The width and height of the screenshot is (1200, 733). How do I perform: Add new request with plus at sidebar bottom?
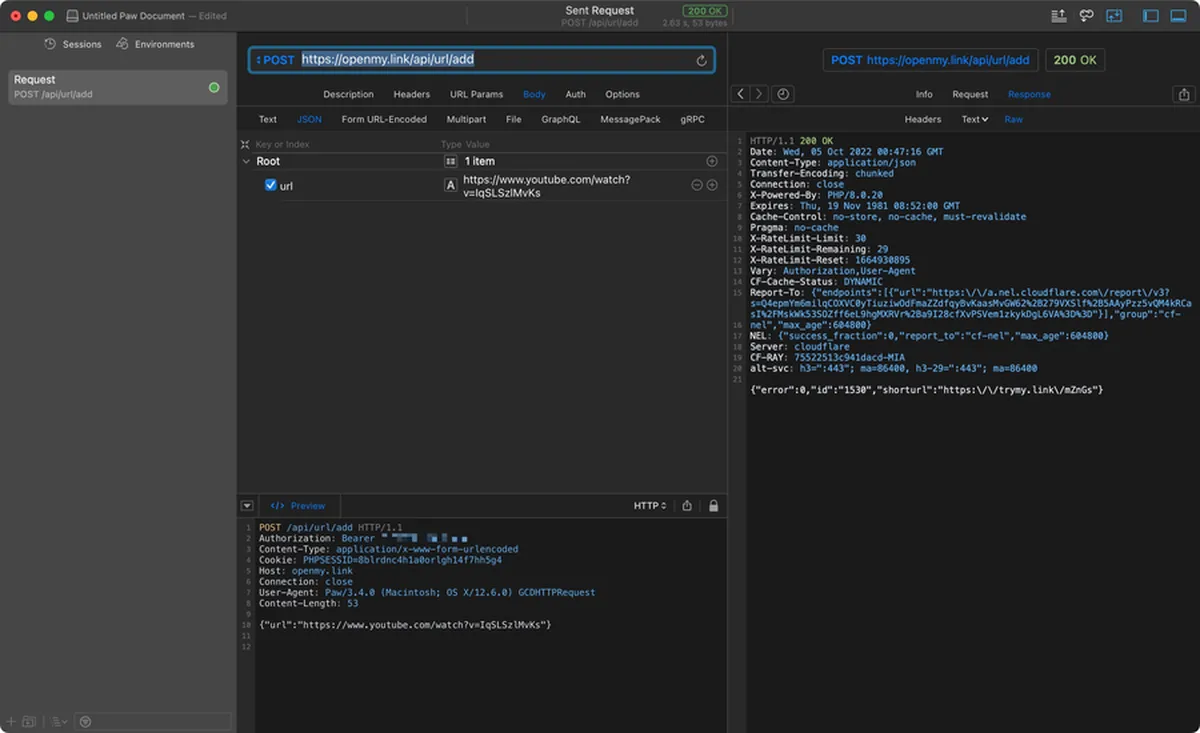(x=11, y=721)
